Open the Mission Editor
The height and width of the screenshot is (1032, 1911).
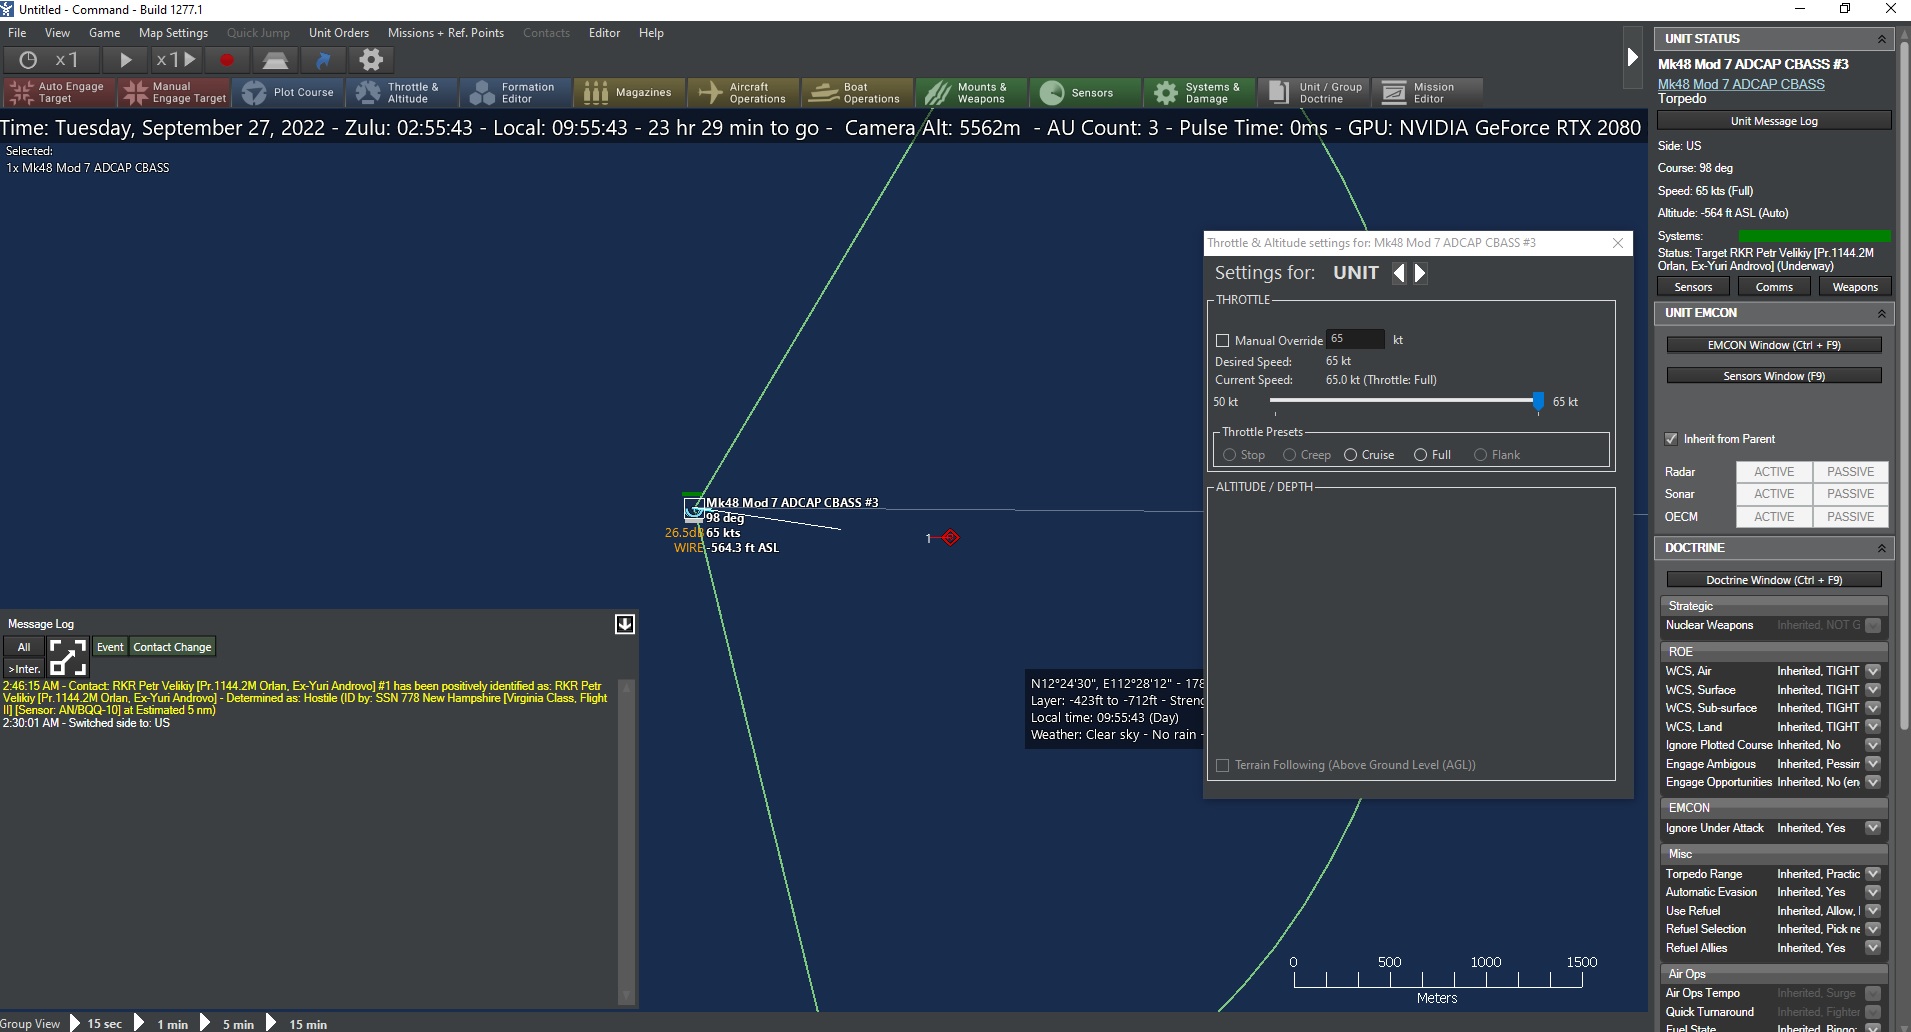[x=1428, y=93]
